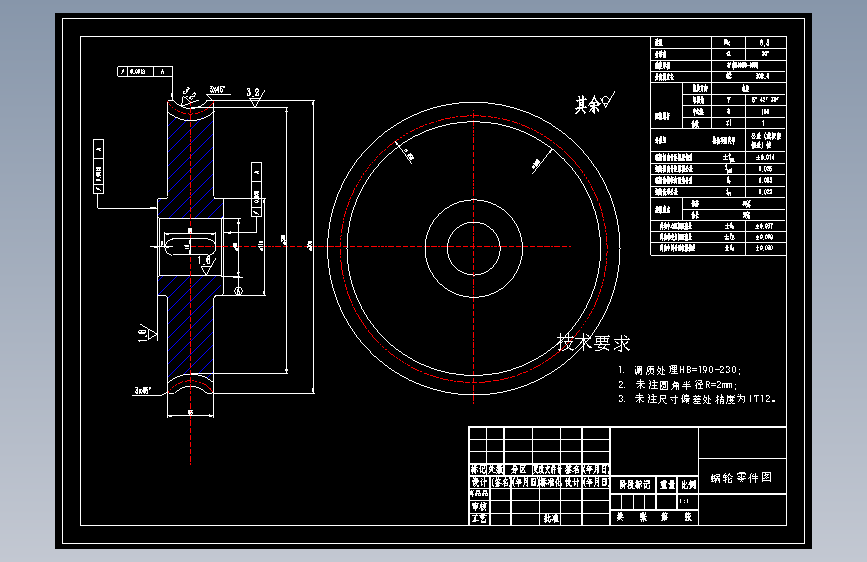Select the keyway slot in the section view
Image resolution: width=867 pixels, height=562 pixels.
click(x=190, y=245)
